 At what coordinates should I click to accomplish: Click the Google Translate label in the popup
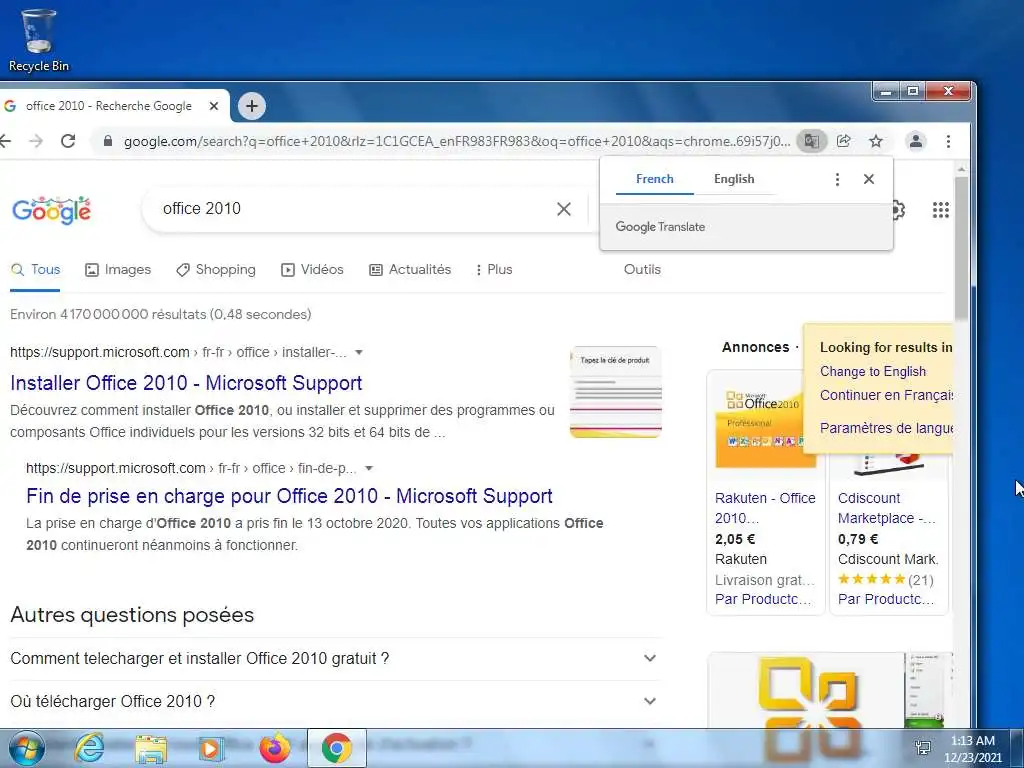pyautogui.click(x=660, y=227)
